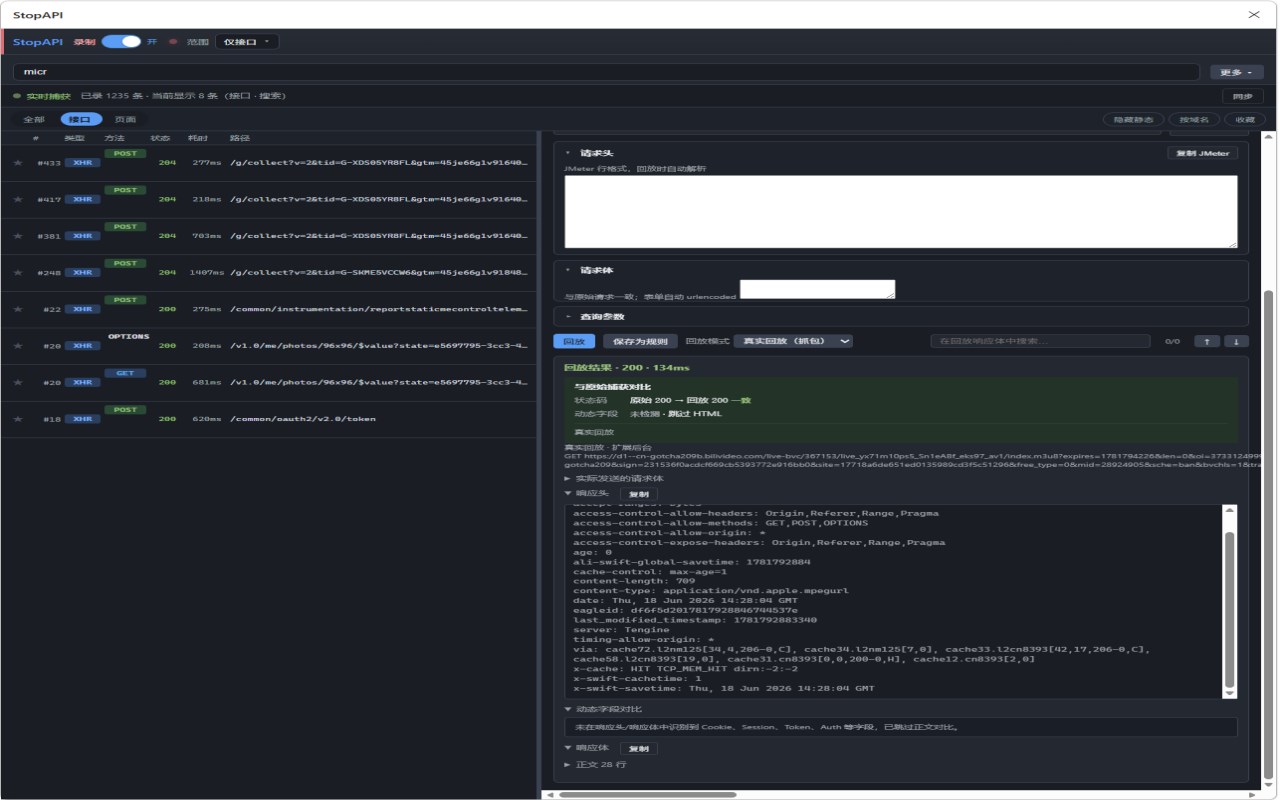Select the 703ms /g/collect request
The image size is (1280, 800).
269,236
